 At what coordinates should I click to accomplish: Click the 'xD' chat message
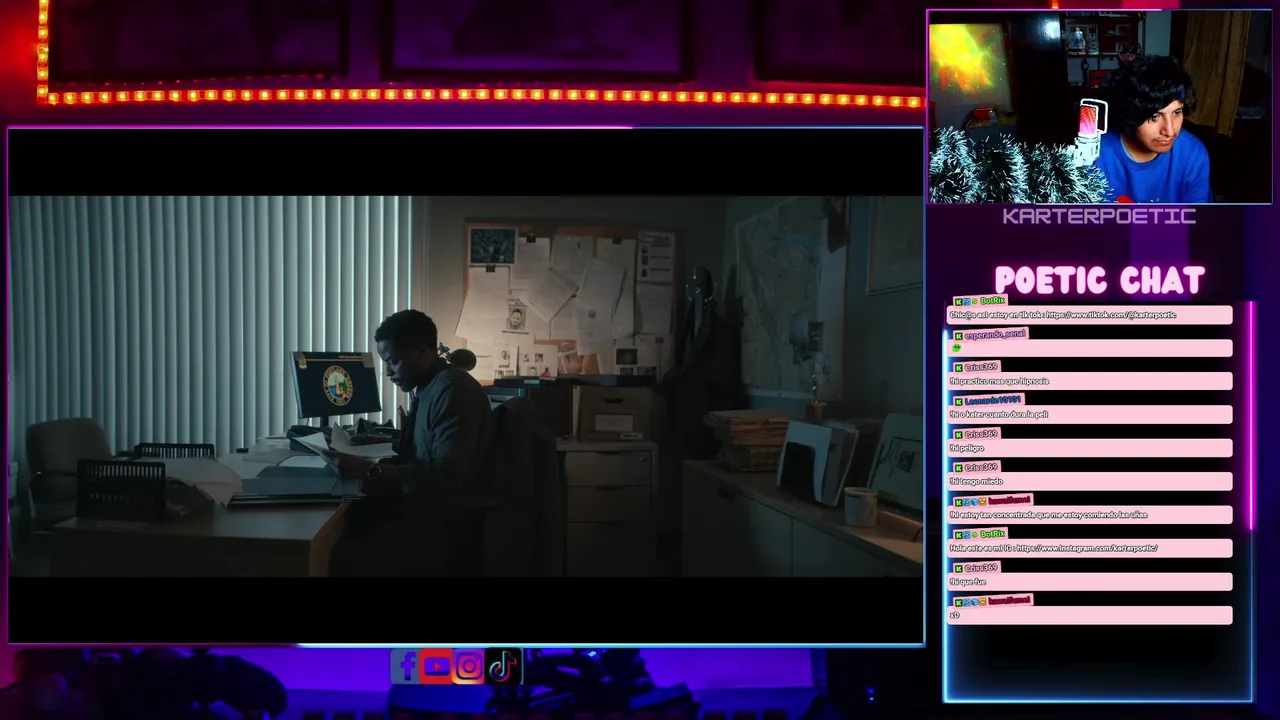click(1090, 615)
